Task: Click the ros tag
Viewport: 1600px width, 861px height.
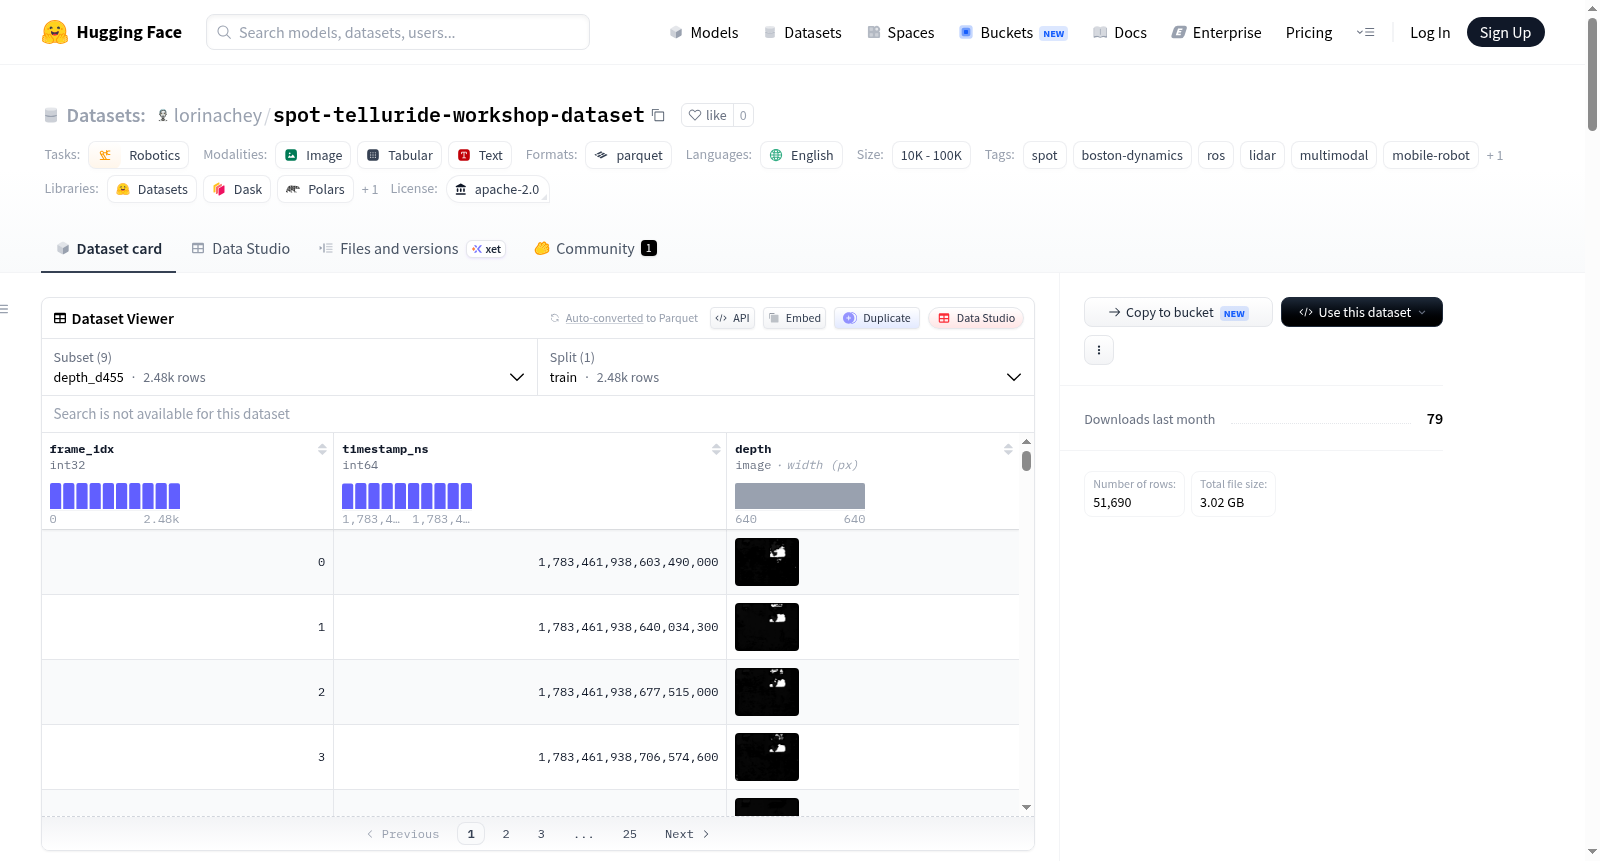Action: [1215, 155]
